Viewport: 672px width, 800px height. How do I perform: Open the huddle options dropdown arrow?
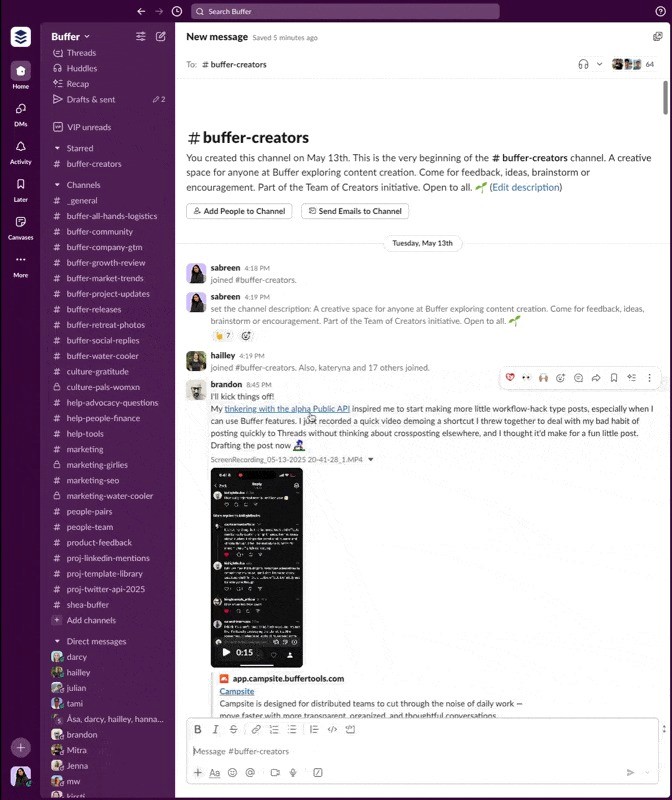tap(600, 64)
